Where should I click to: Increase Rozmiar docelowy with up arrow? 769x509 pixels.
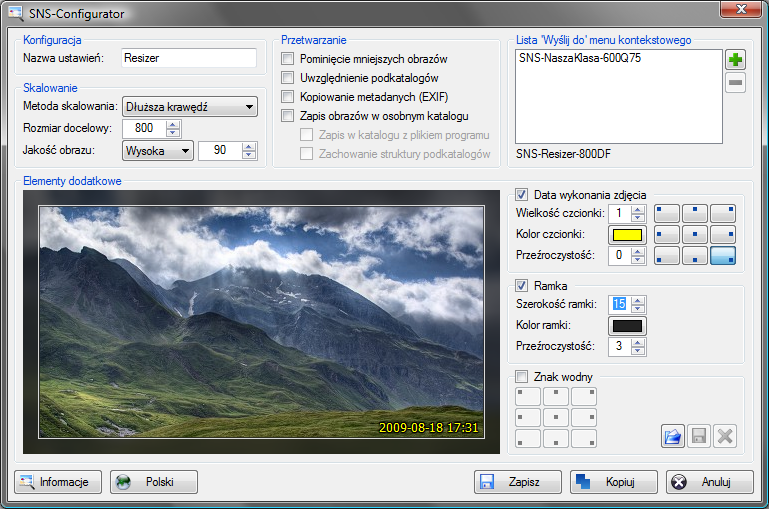pos(173,124)
